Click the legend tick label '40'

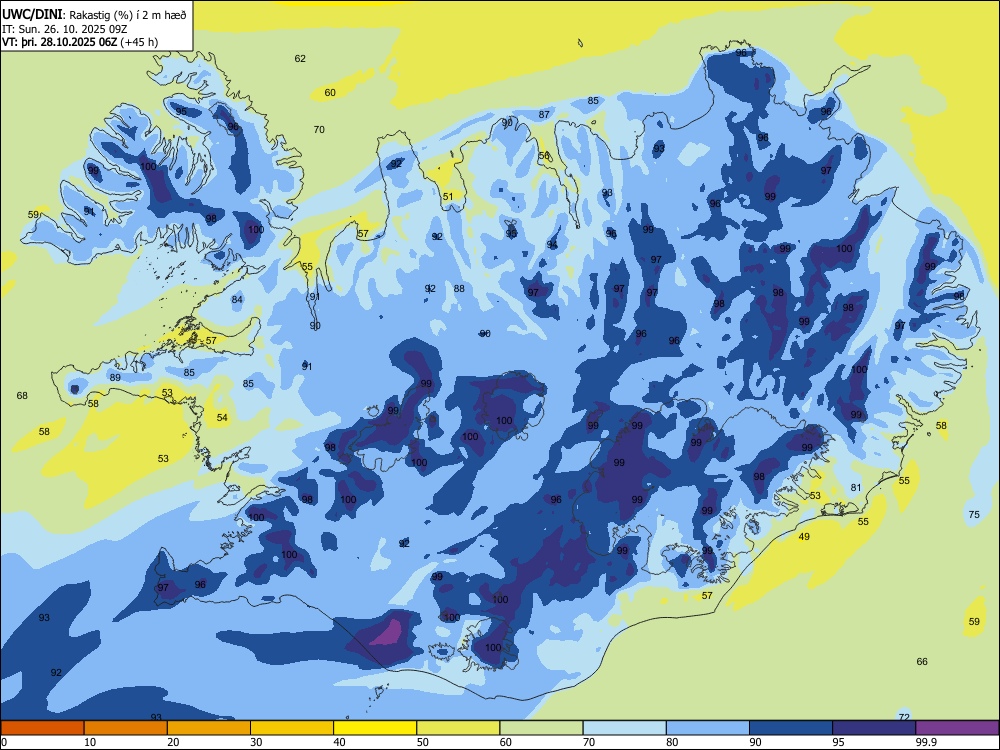click(339, 742)
